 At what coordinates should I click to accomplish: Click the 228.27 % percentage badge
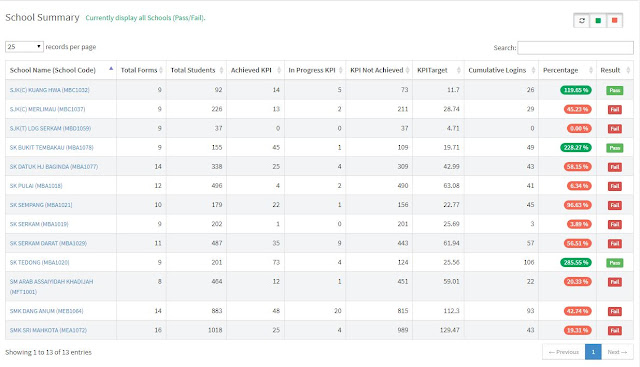pyautogui.click(x=576, y=148)
